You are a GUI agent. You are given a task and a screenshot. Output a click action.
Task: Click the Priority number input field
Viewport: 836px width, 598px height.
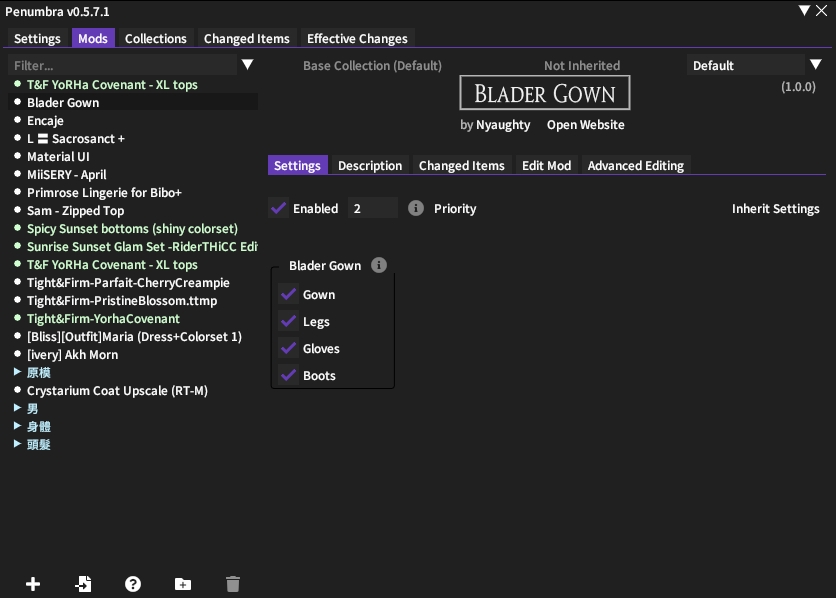coord(372,208)
